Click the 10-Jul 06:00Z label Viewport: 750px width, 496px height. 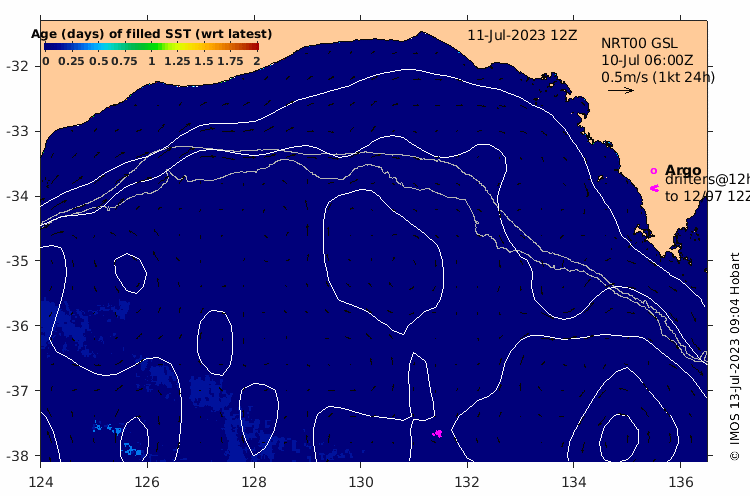647,60
